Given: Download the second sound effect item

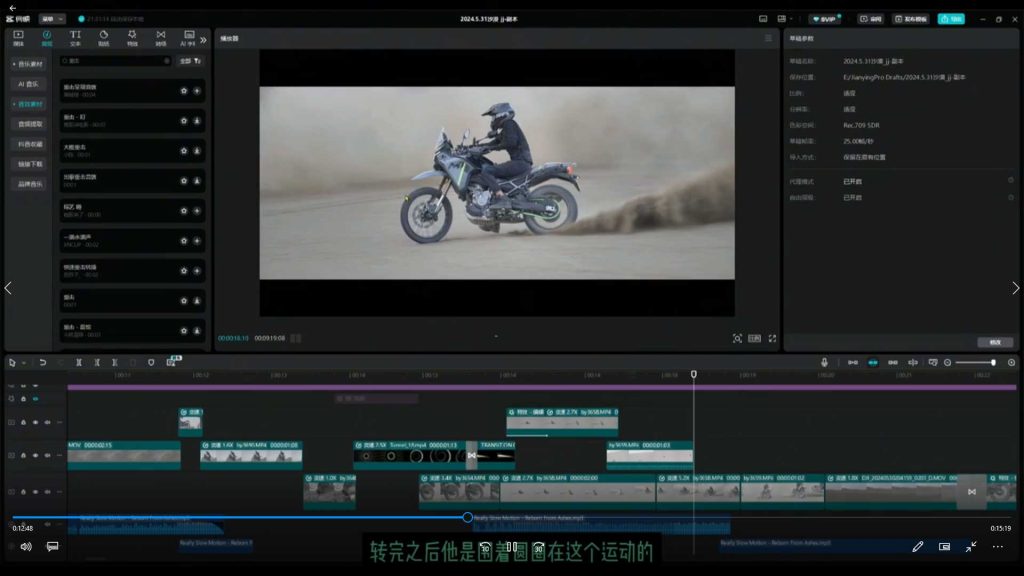Looking at the screenshot, I should (x=197, y=121).
